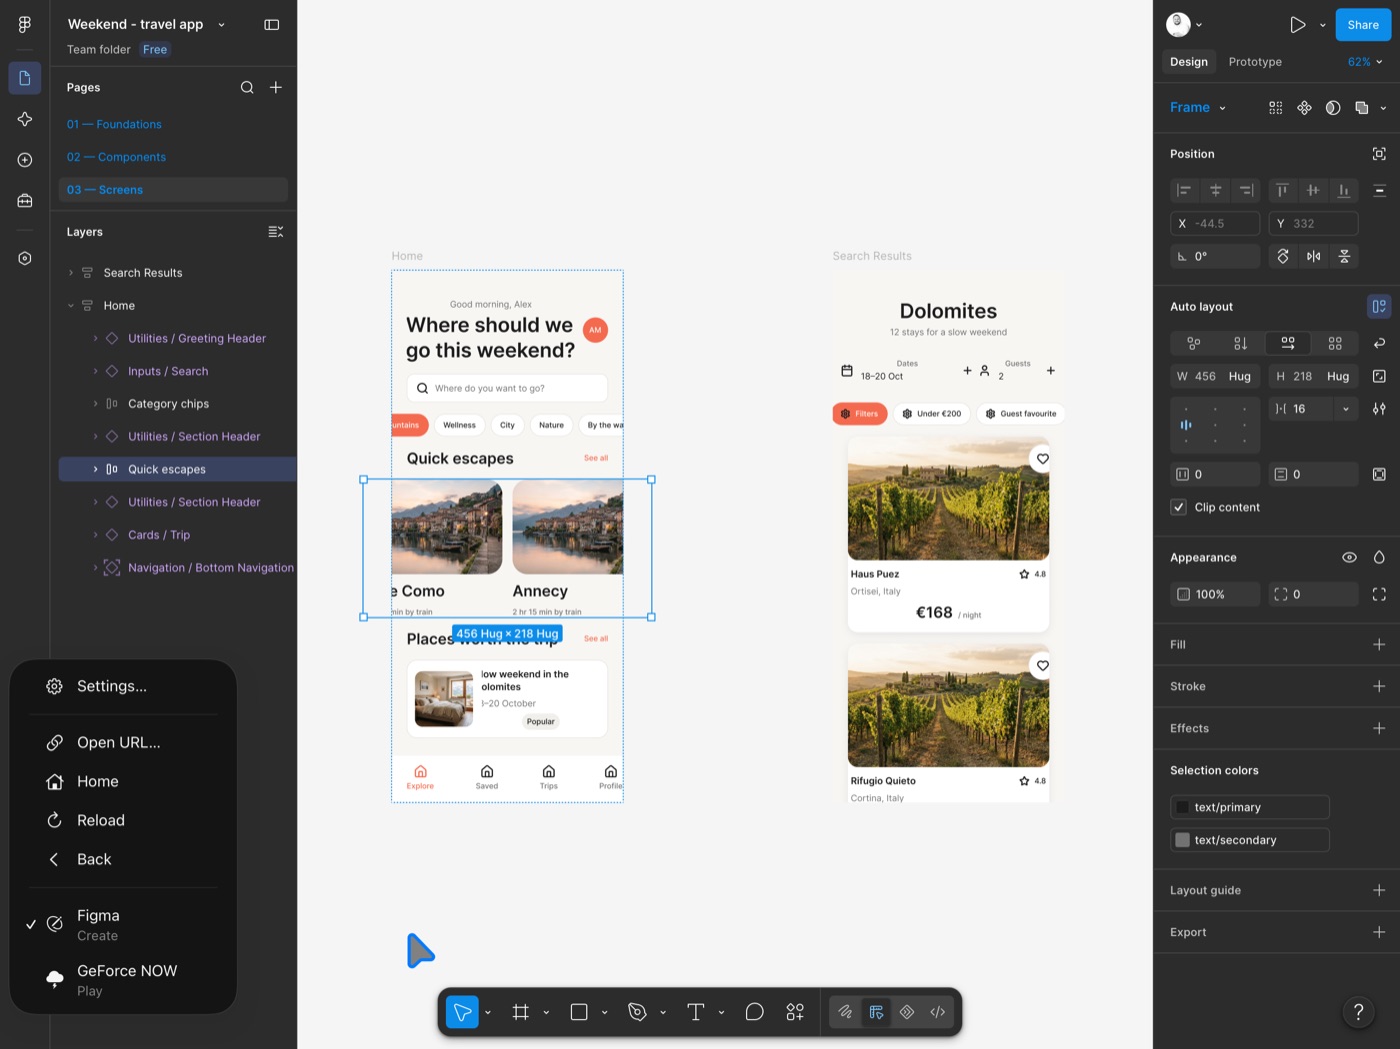Screen dimensions: 1400x1049
Task: Select horizontal auto layout direction
Action: pyautogui.click(x=1288, y=343)
